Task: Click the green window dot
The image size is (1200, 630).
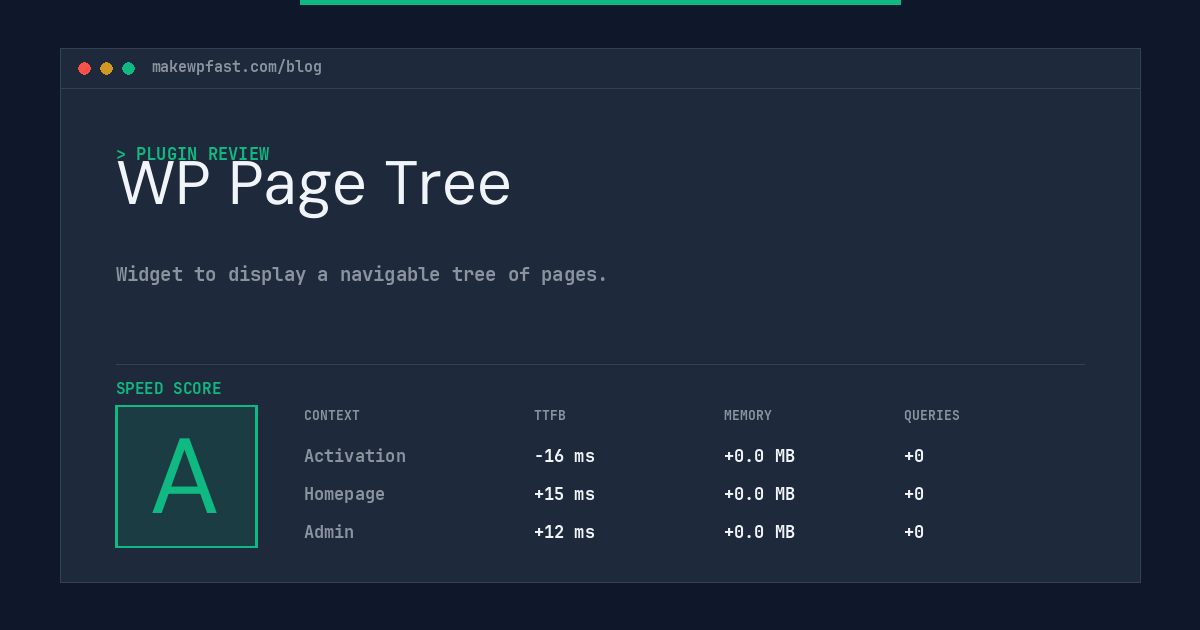Action: click(128, 68)
